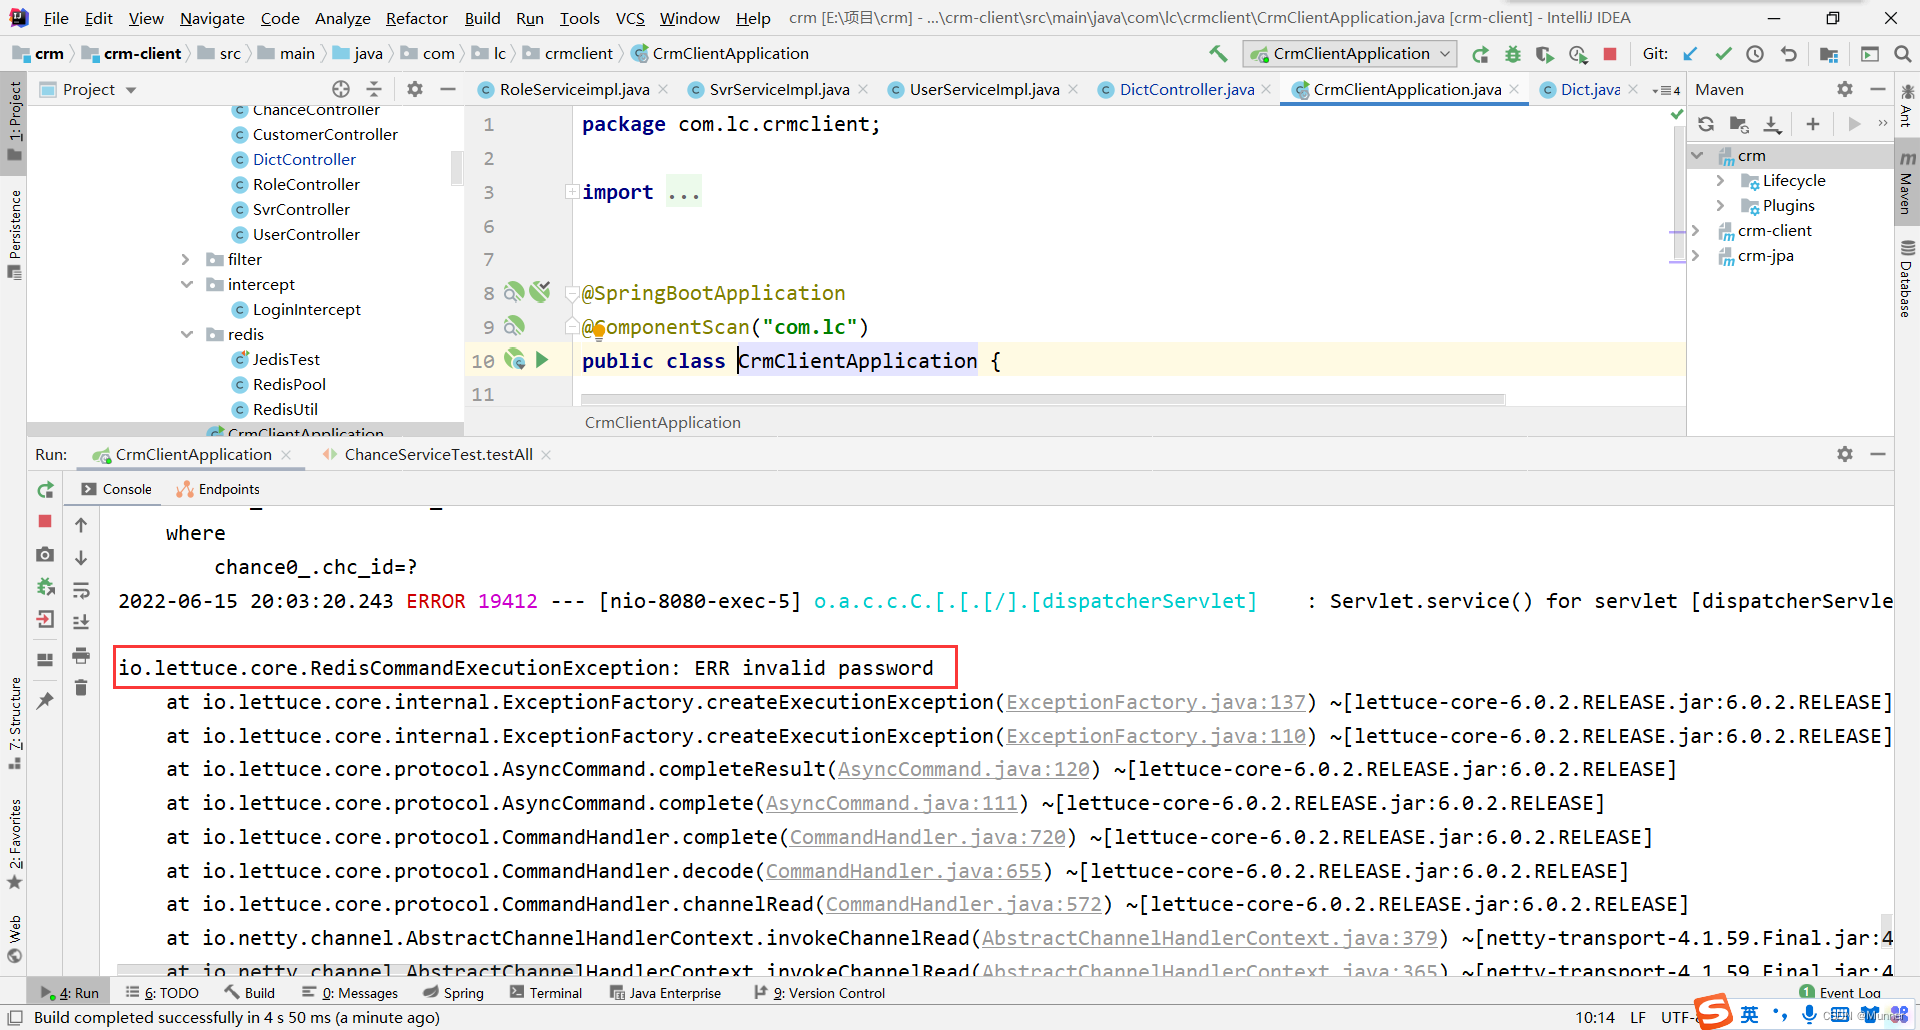Clear console output with the trash icon
1920x1030 pixels.
(81, 688)
